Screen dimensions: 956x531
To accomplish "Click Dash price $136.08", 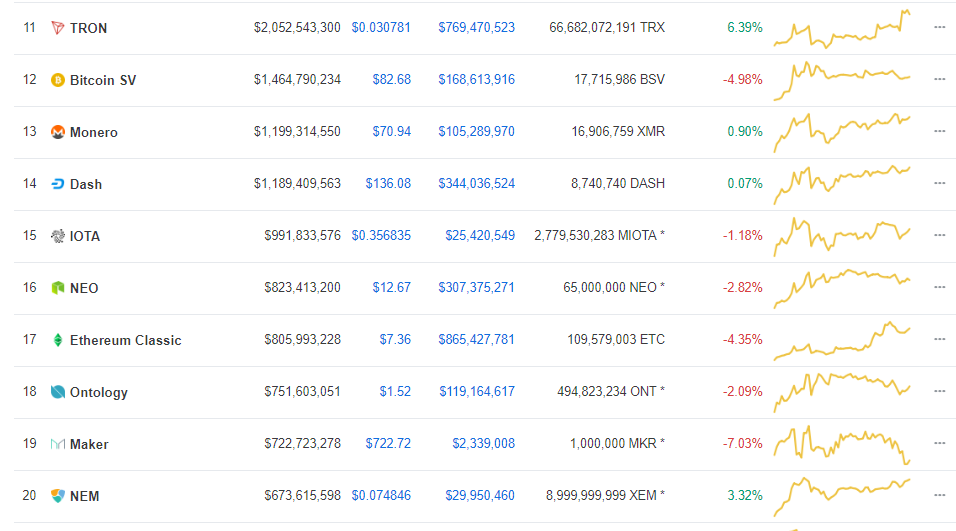I will [388, 184].
